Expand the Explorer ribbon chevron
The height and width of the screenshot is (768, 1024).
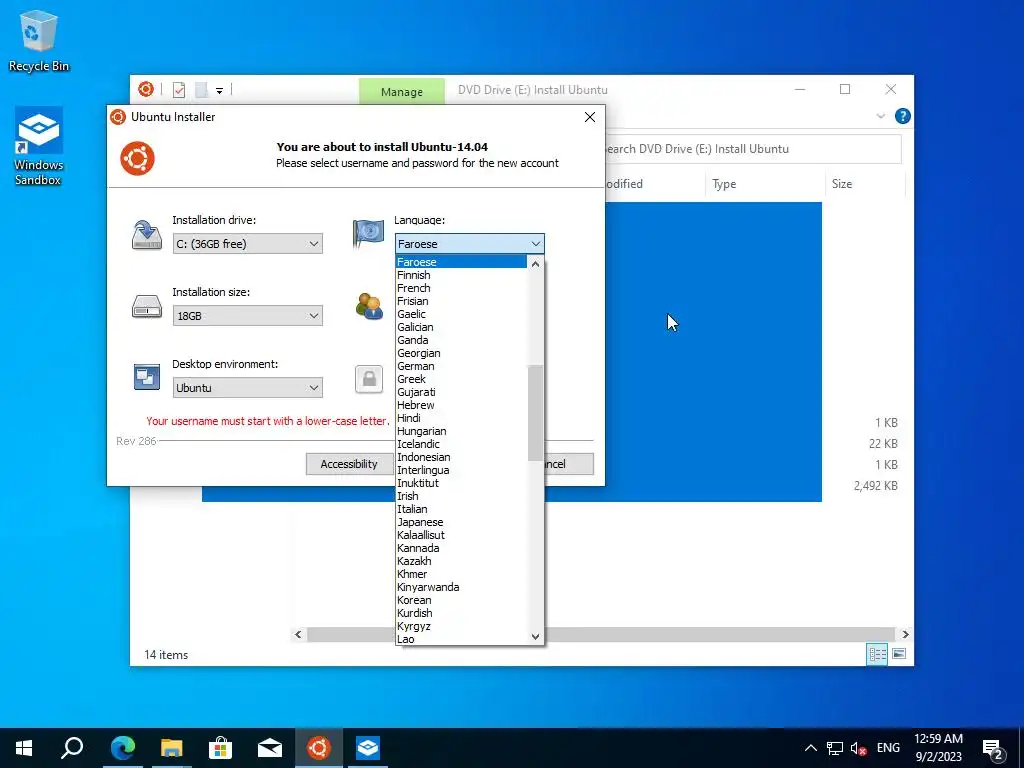(880, 116)
